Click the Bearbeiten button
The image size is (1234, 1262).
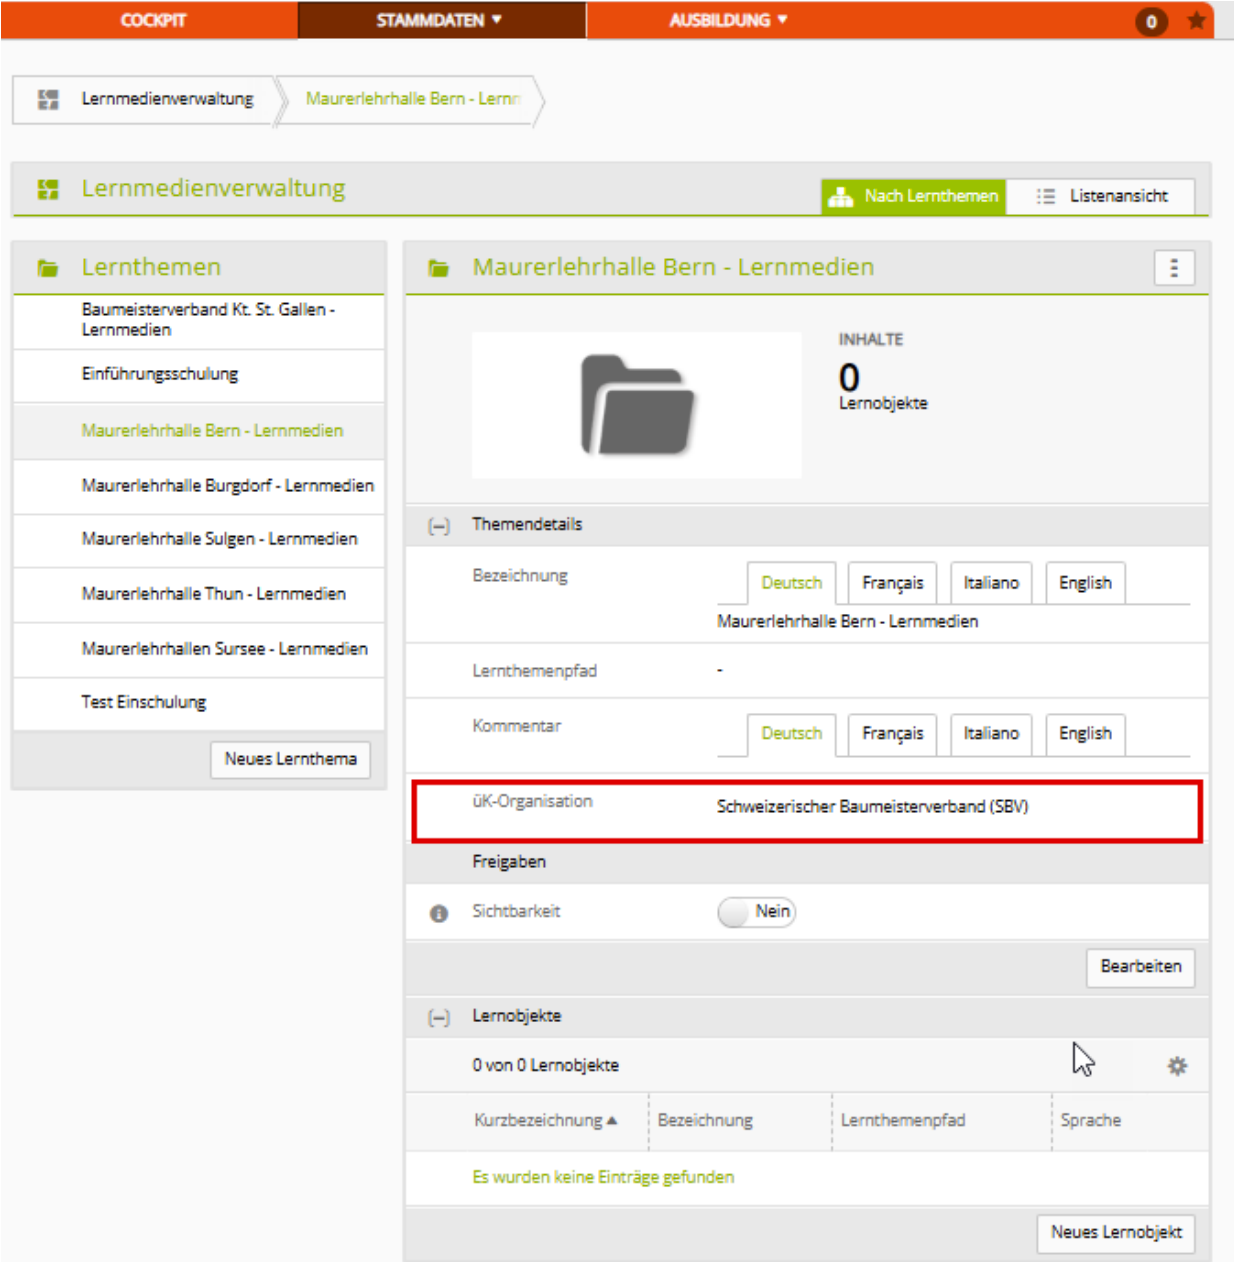[1140, 967]
